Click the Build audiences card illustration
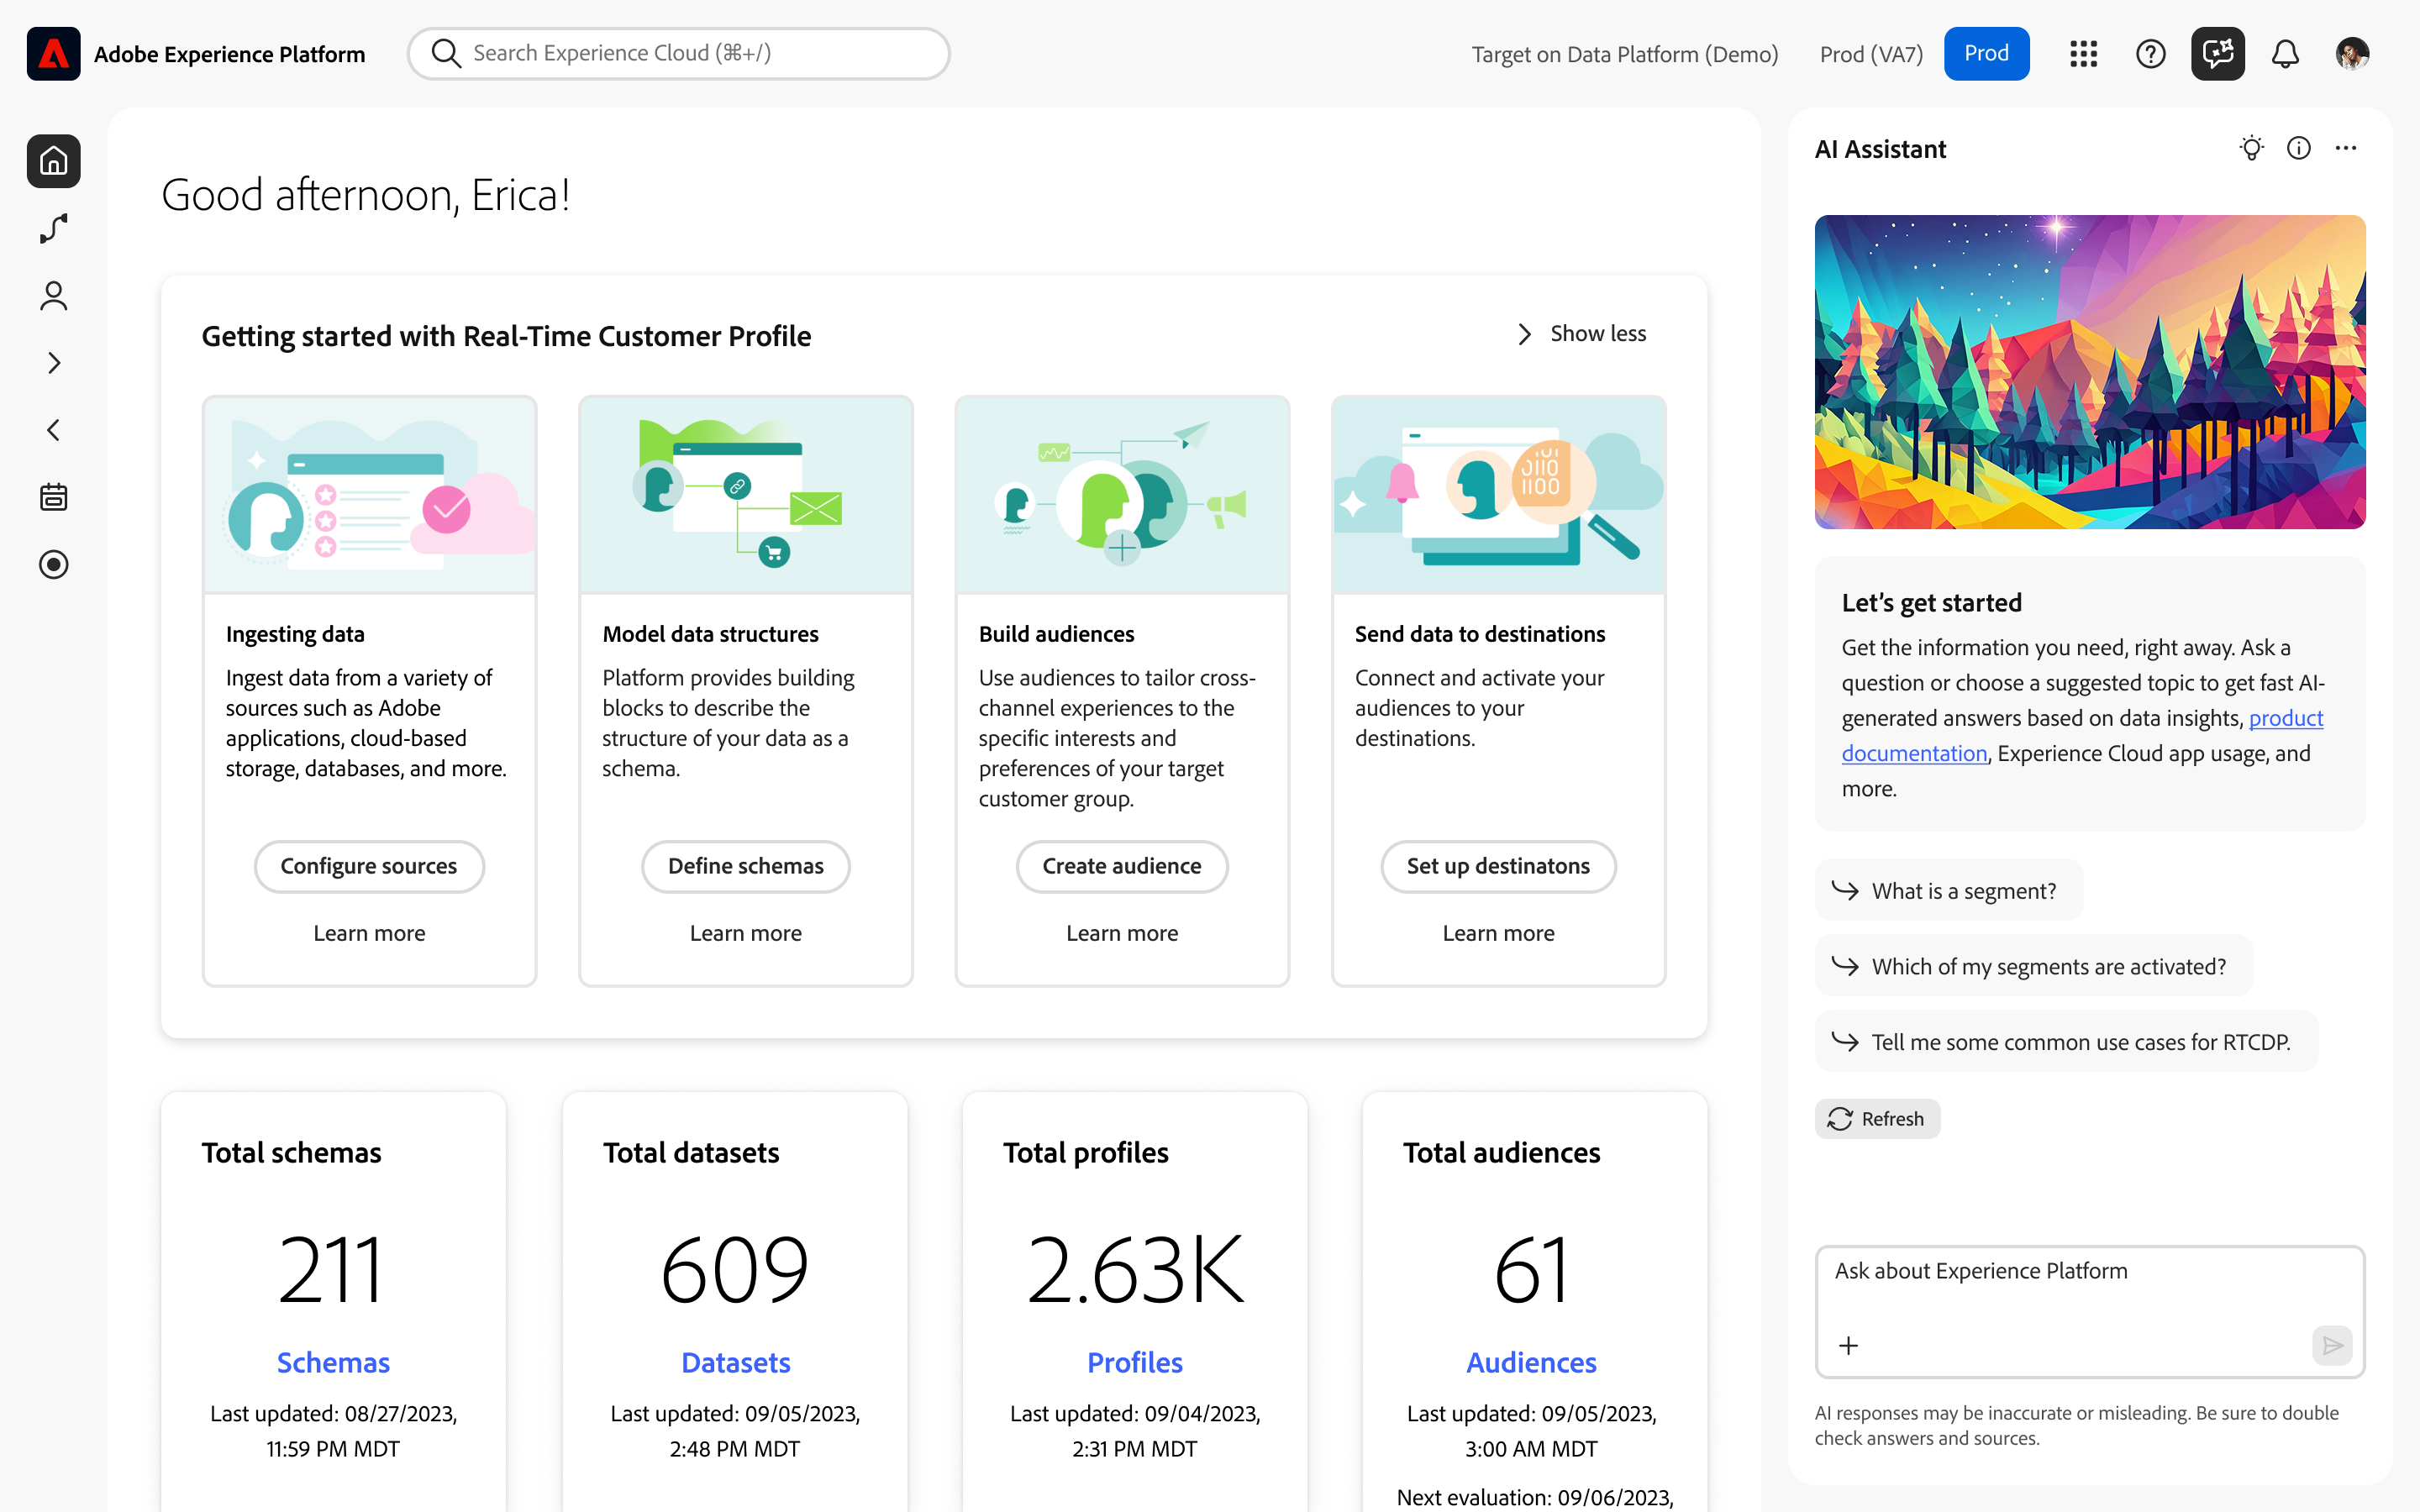Viewport: 2420px width, 1512px height. (x=1122, y=495)
